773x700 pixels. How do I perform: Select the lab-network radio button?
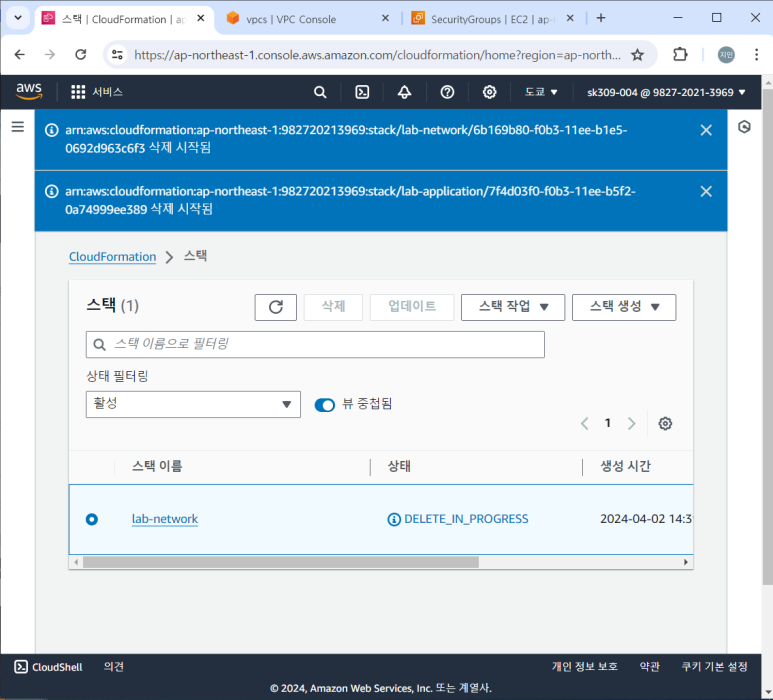pyautogui.click(x=92, y=519)
